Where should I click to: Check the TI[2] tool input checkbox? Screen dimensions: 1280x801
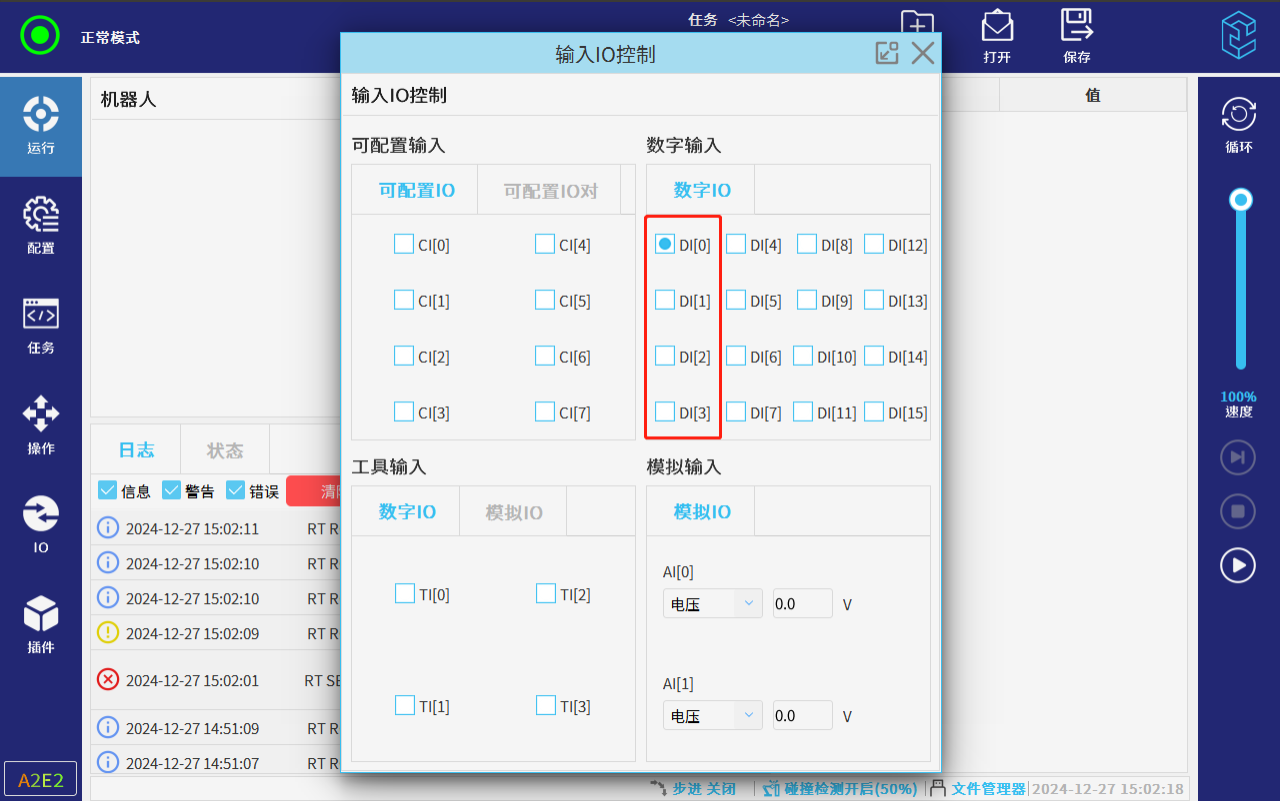546,594
